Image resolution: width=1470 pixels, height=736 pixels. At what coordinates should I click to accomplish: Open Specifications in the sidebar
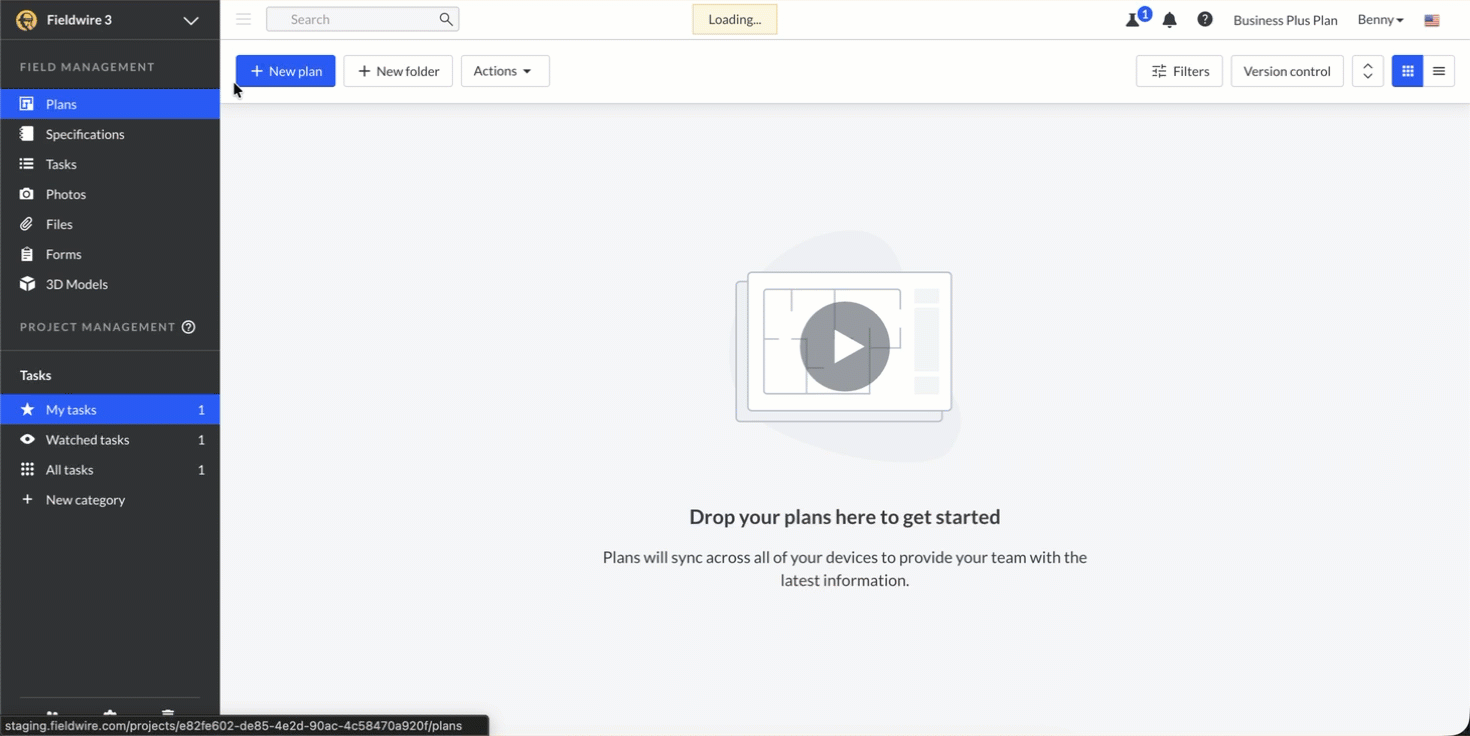coord(85,134)
